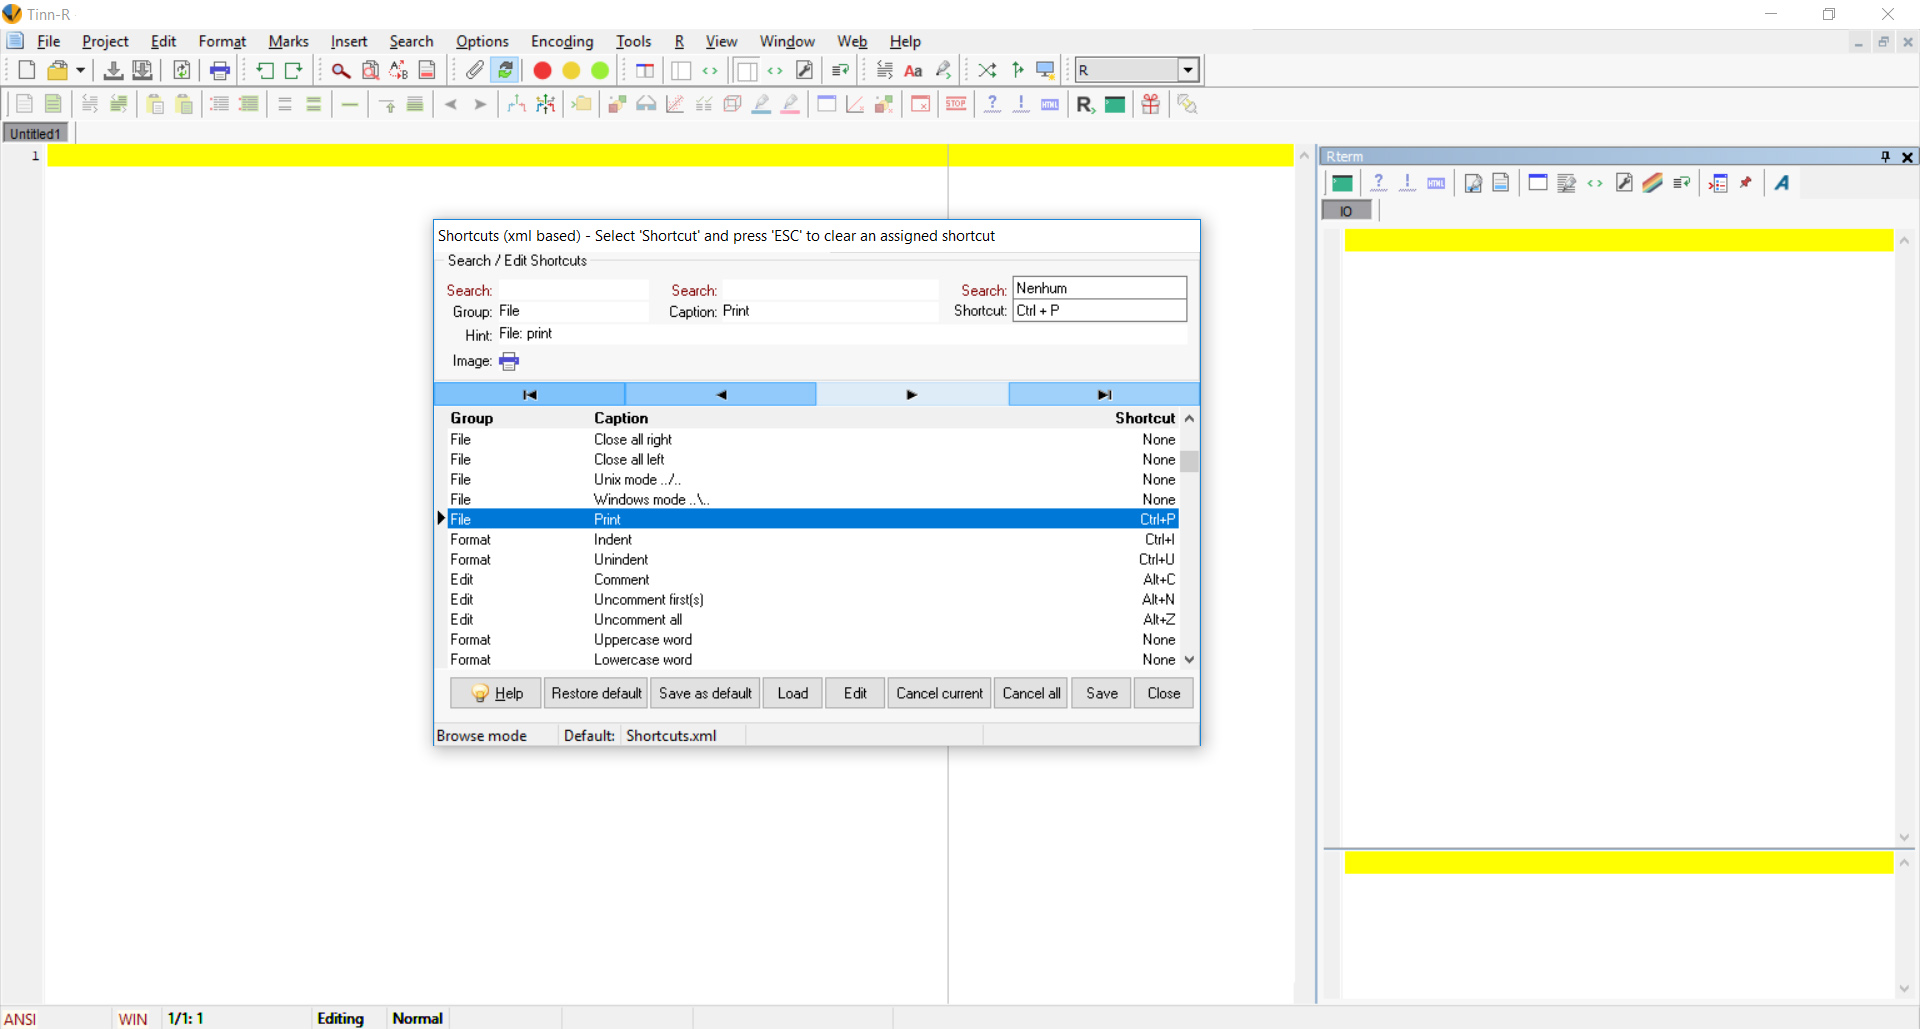
Task: Click the Shortcut field showing Ctrl + P
Action: [1100, 311]
